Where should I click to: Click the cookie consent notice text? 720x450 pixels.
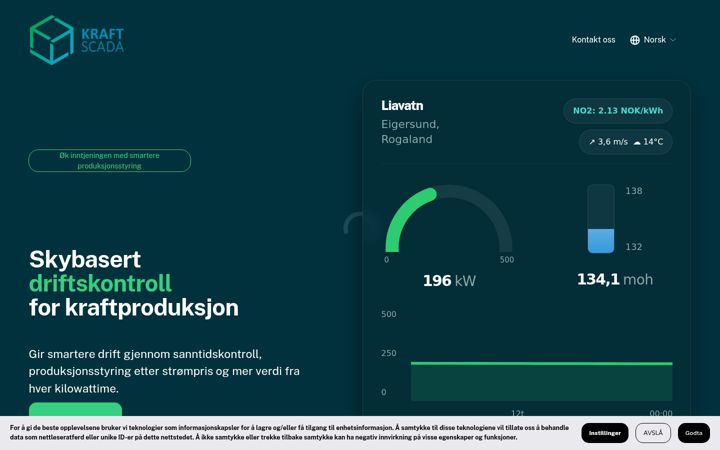point(289,433)
